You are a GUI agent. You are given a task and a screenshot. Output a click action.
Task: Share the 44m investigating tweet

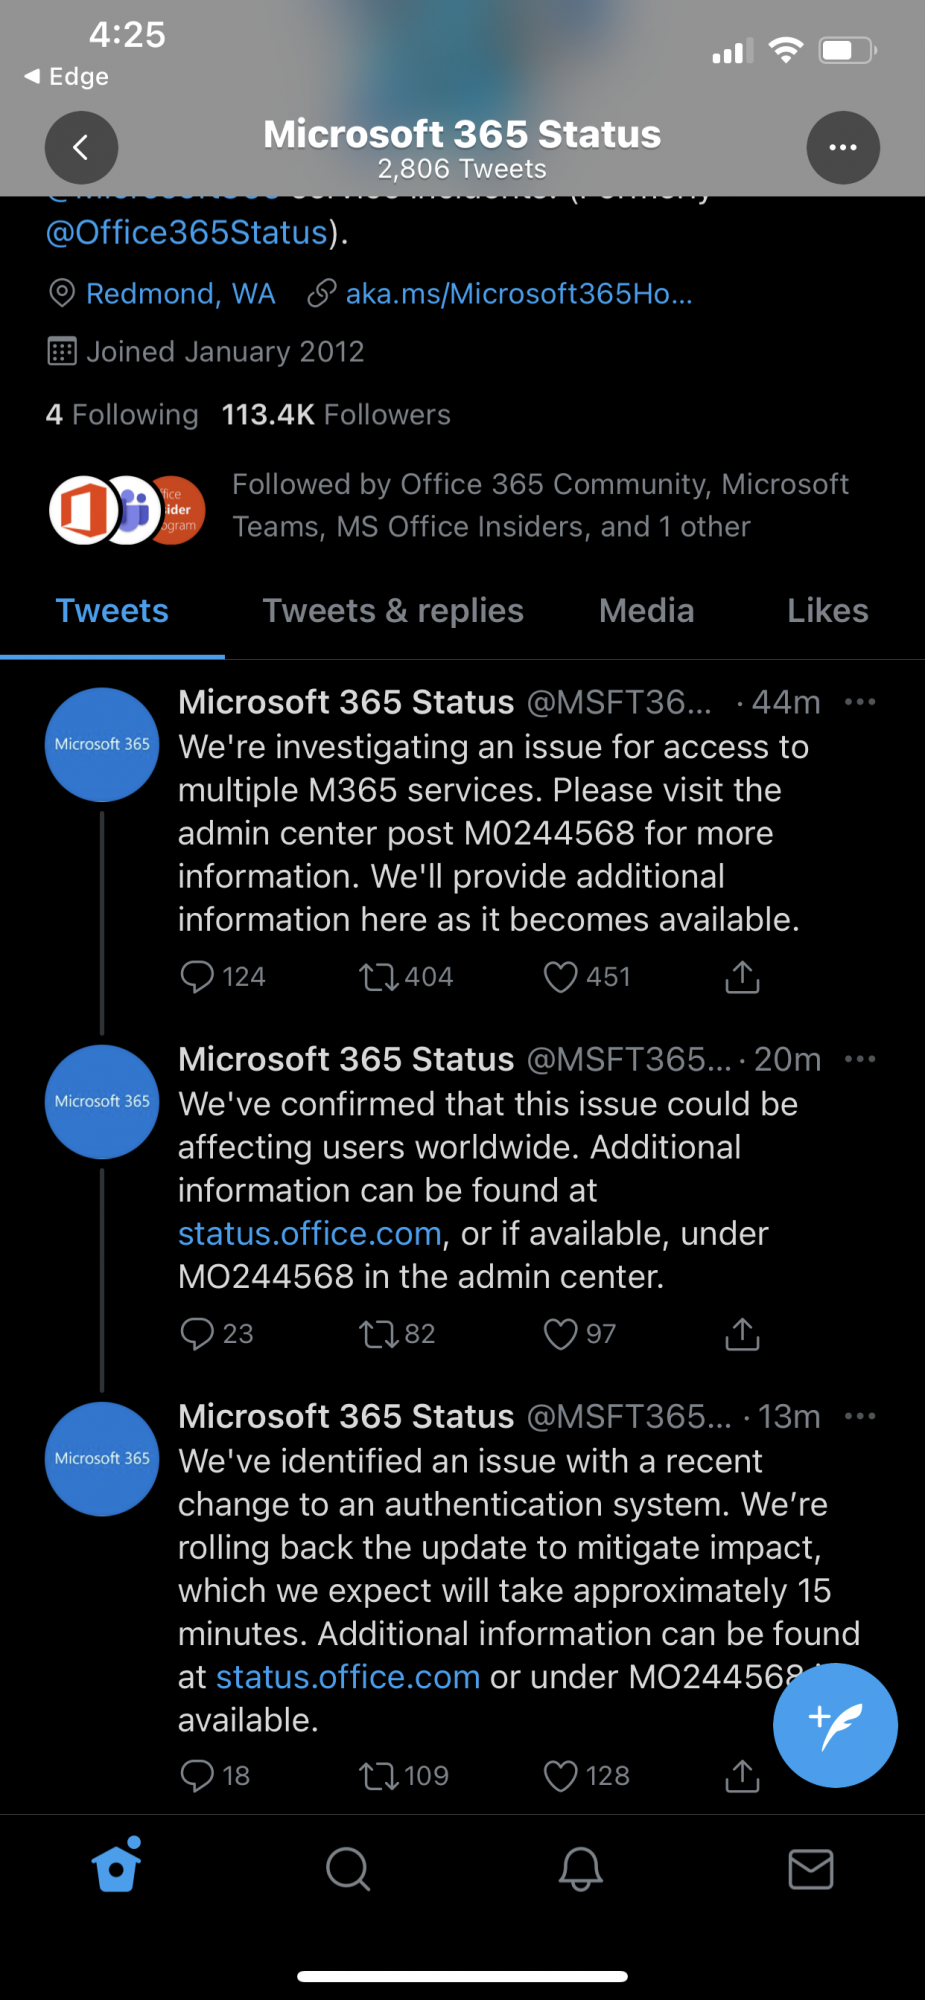742,976
